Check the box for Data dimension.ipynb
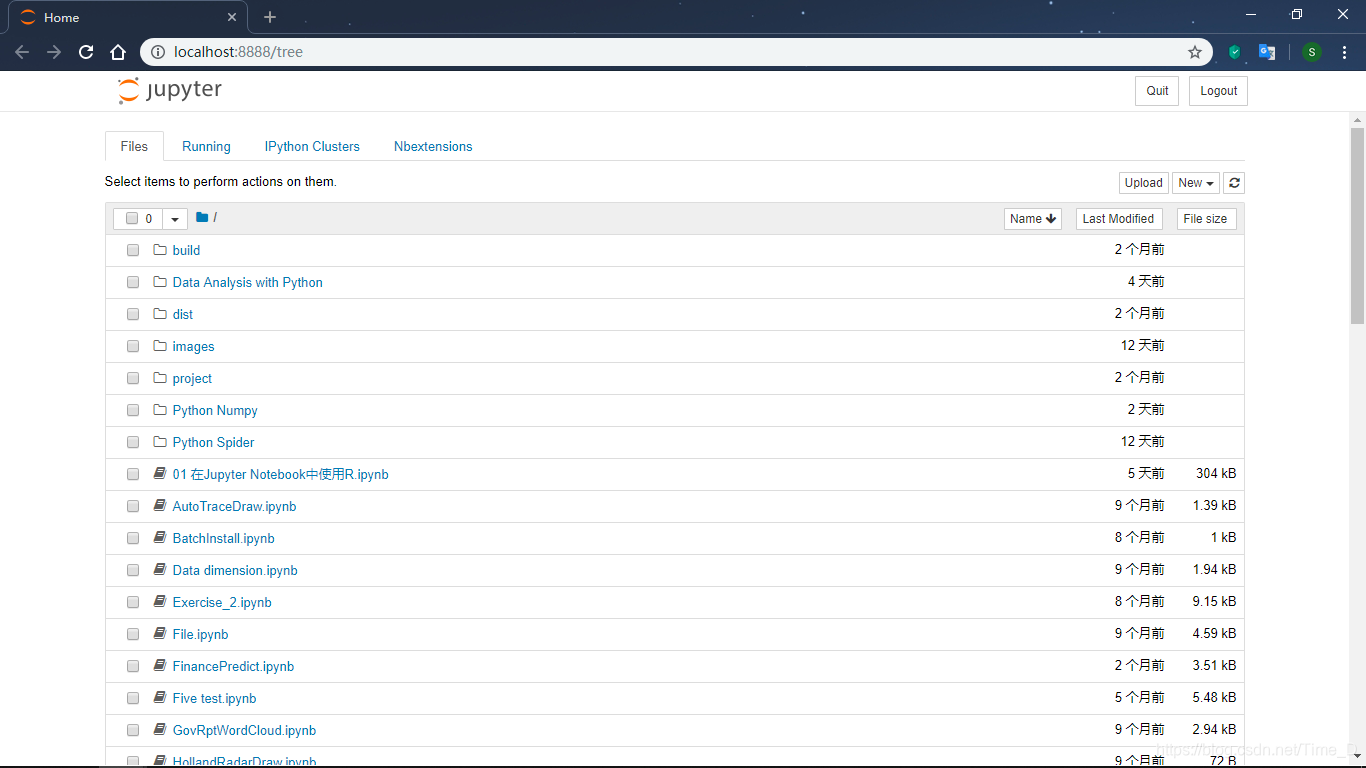 pos(133,570)
